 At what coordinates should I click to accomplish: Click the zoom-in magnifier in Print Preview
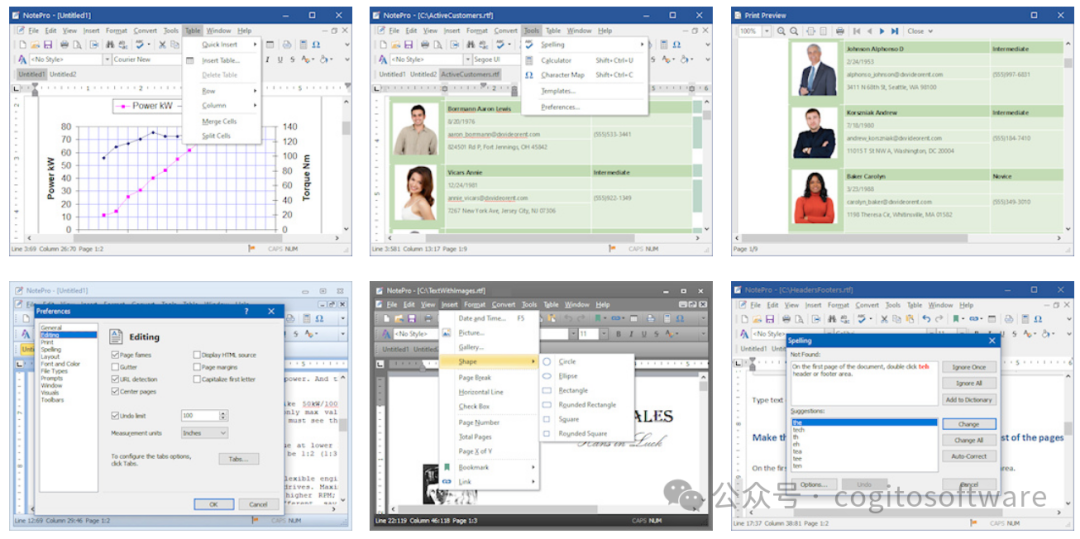click(781, 31)
